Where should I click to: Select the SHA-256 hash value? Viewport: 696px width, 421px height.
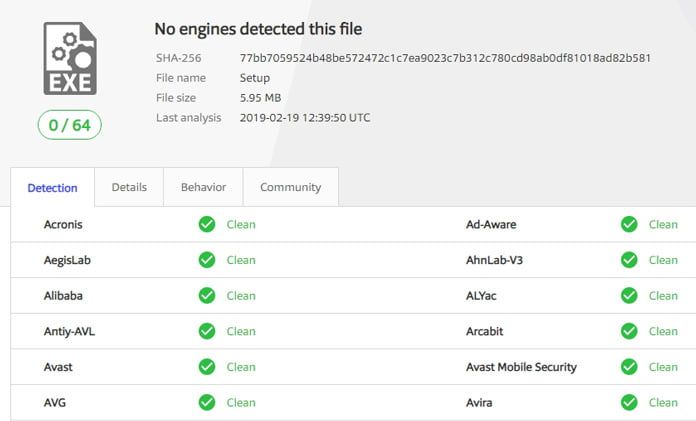(445, 58)
